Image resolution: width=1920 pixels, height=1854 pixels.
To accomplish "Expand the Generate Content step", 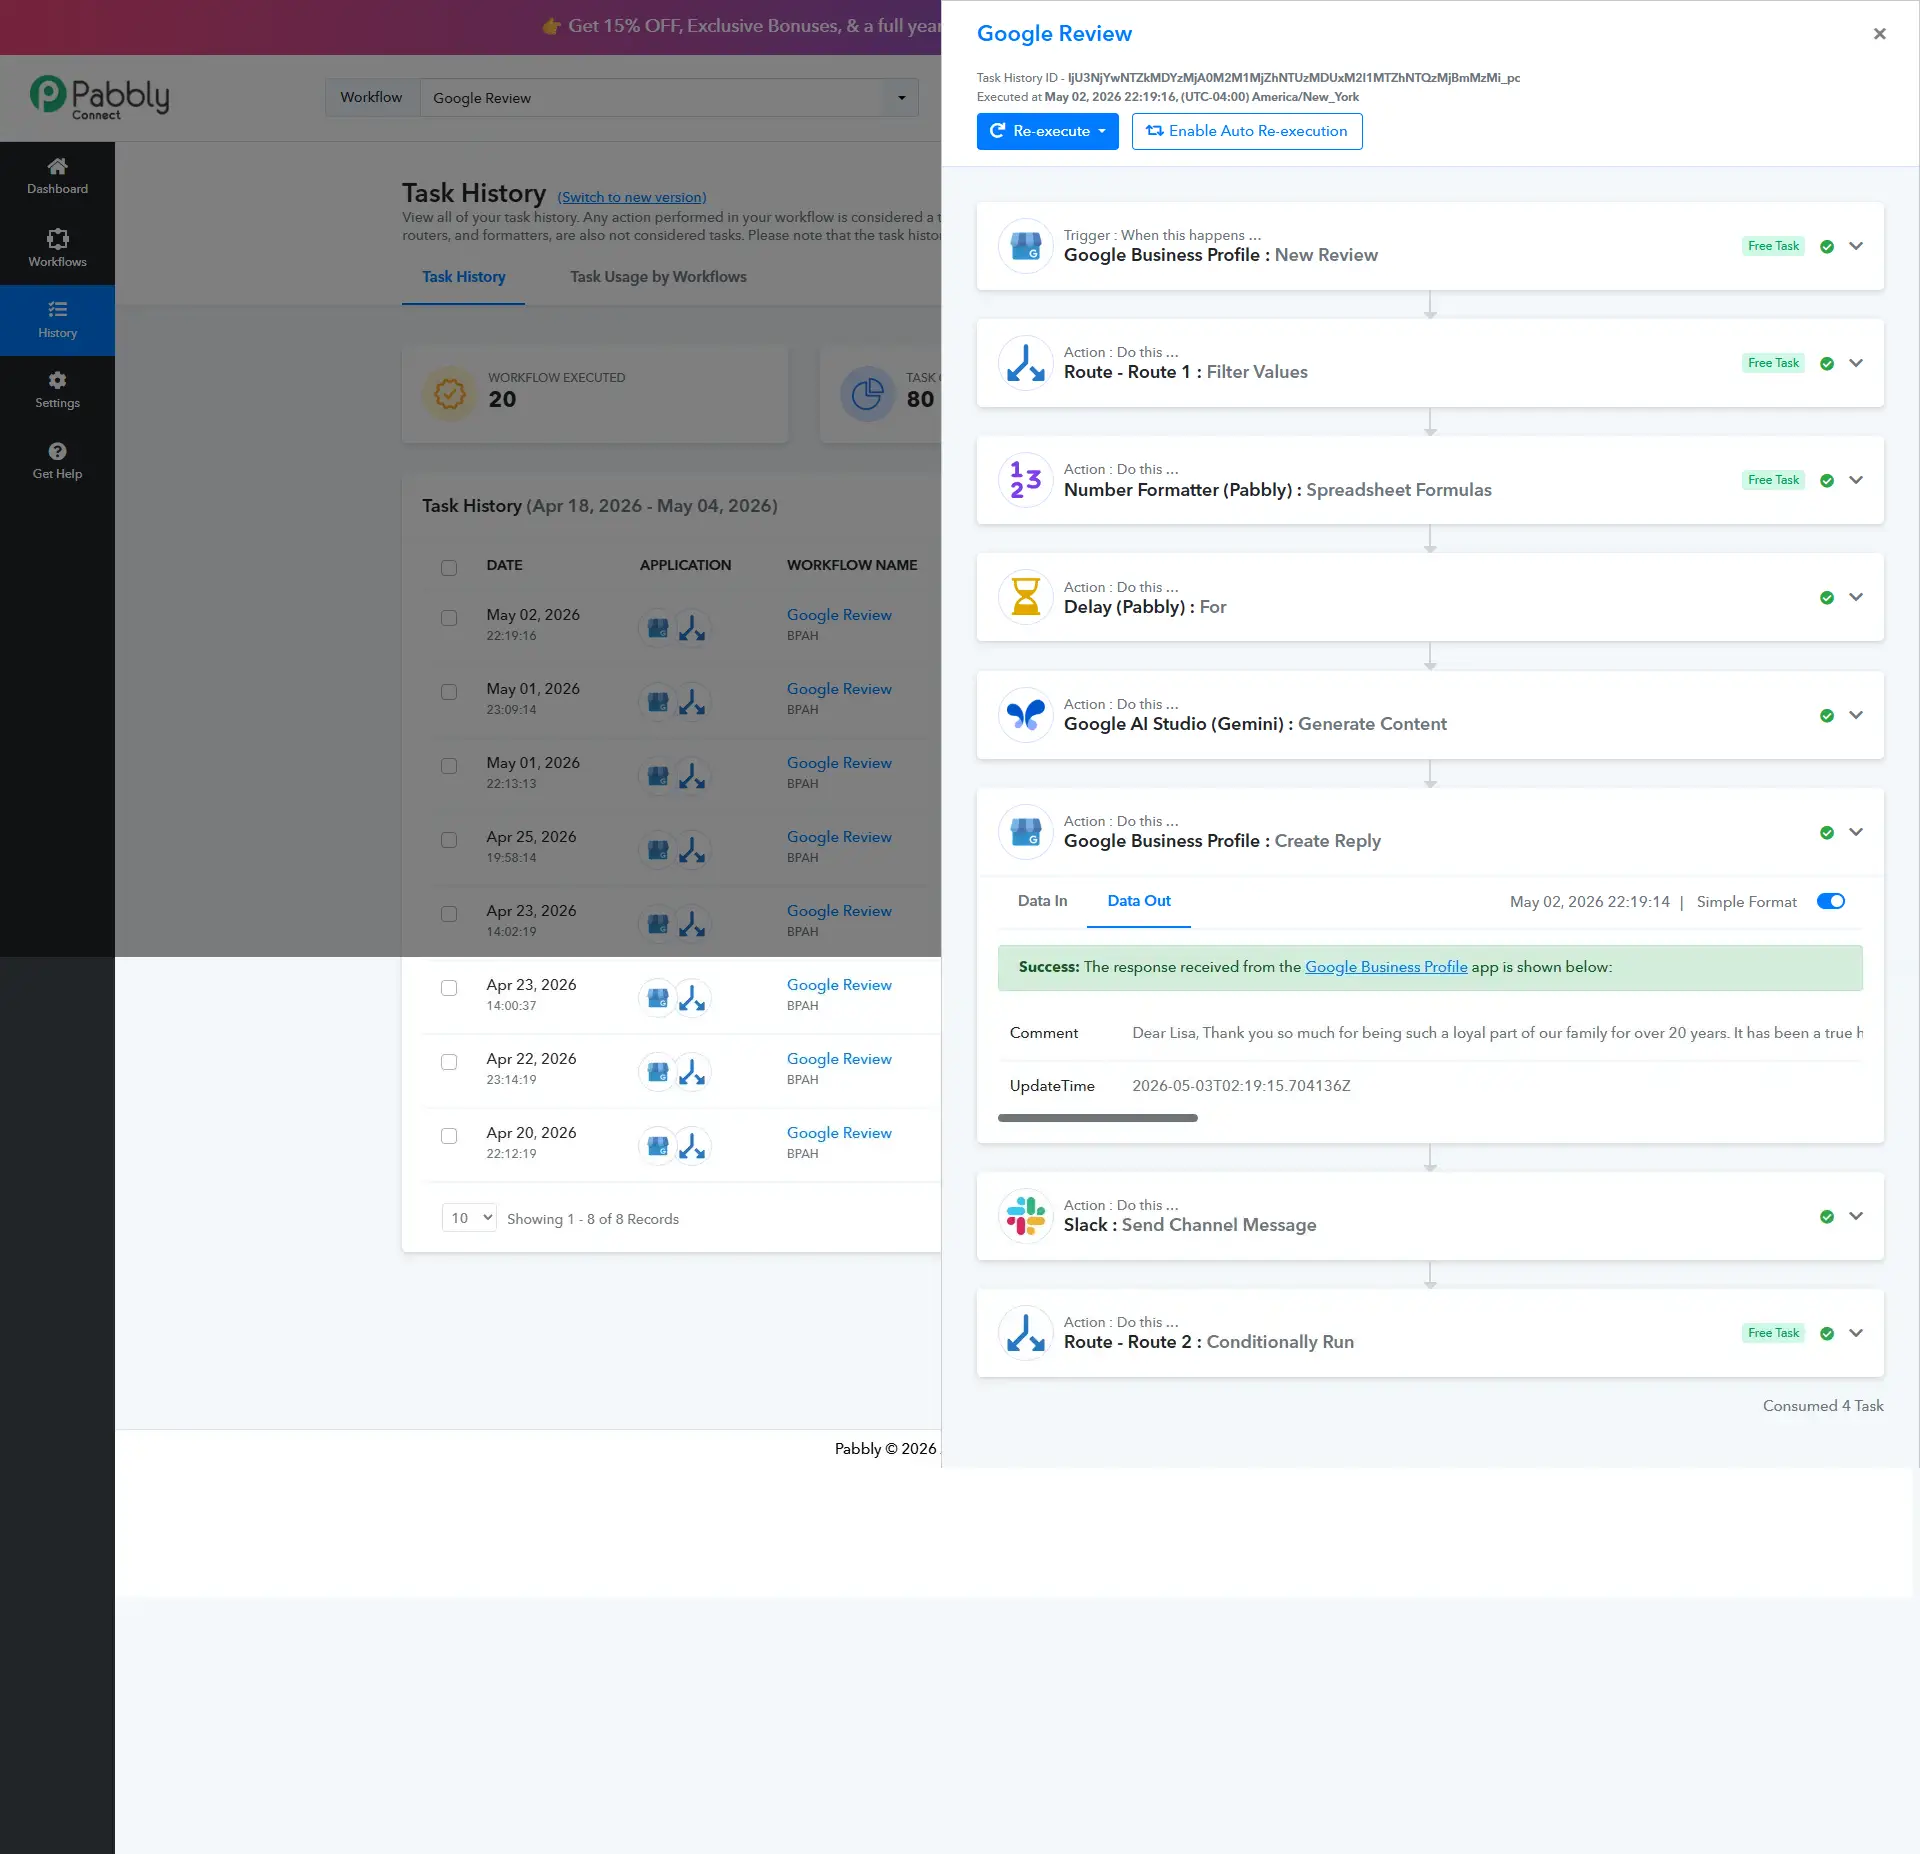I will (1856, 715).
